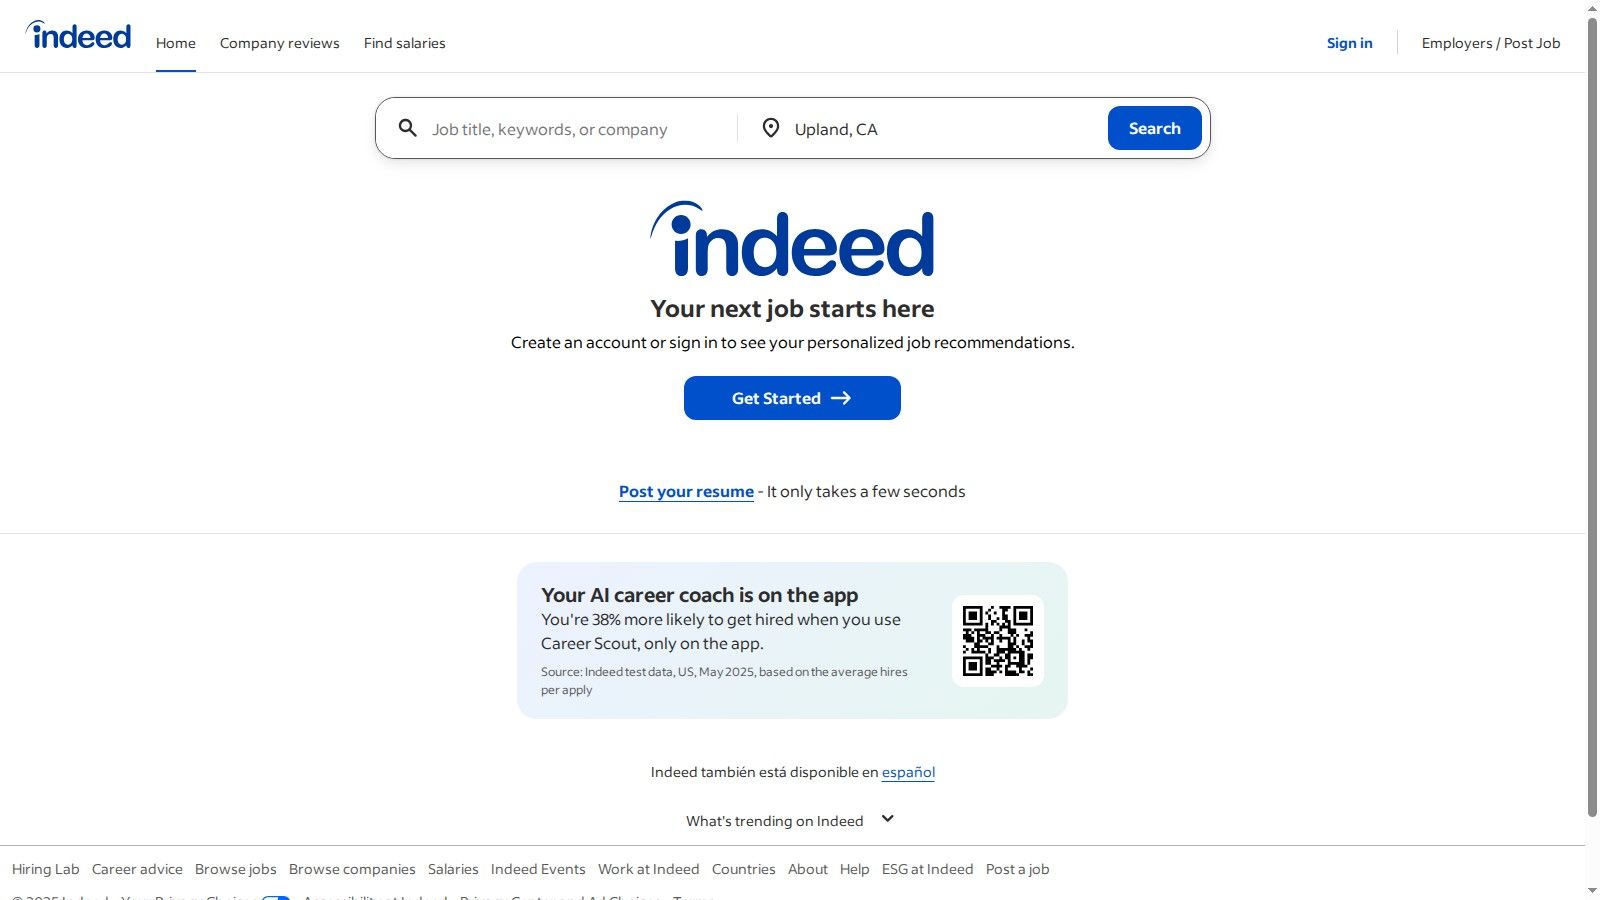Open the Find salaries tab

point(405,43)
